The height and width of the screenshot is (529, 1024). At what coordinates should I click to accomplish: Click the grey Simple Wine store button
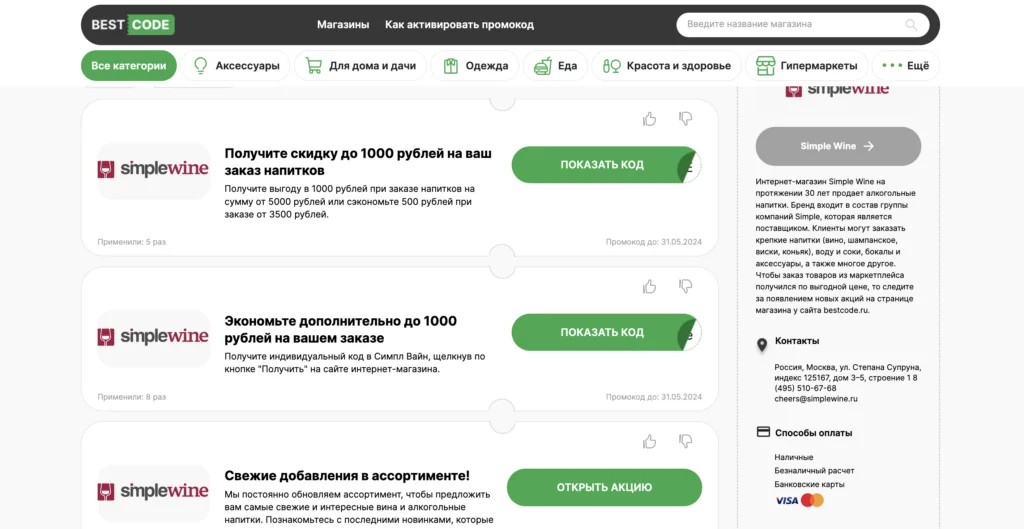click(838, 146)
